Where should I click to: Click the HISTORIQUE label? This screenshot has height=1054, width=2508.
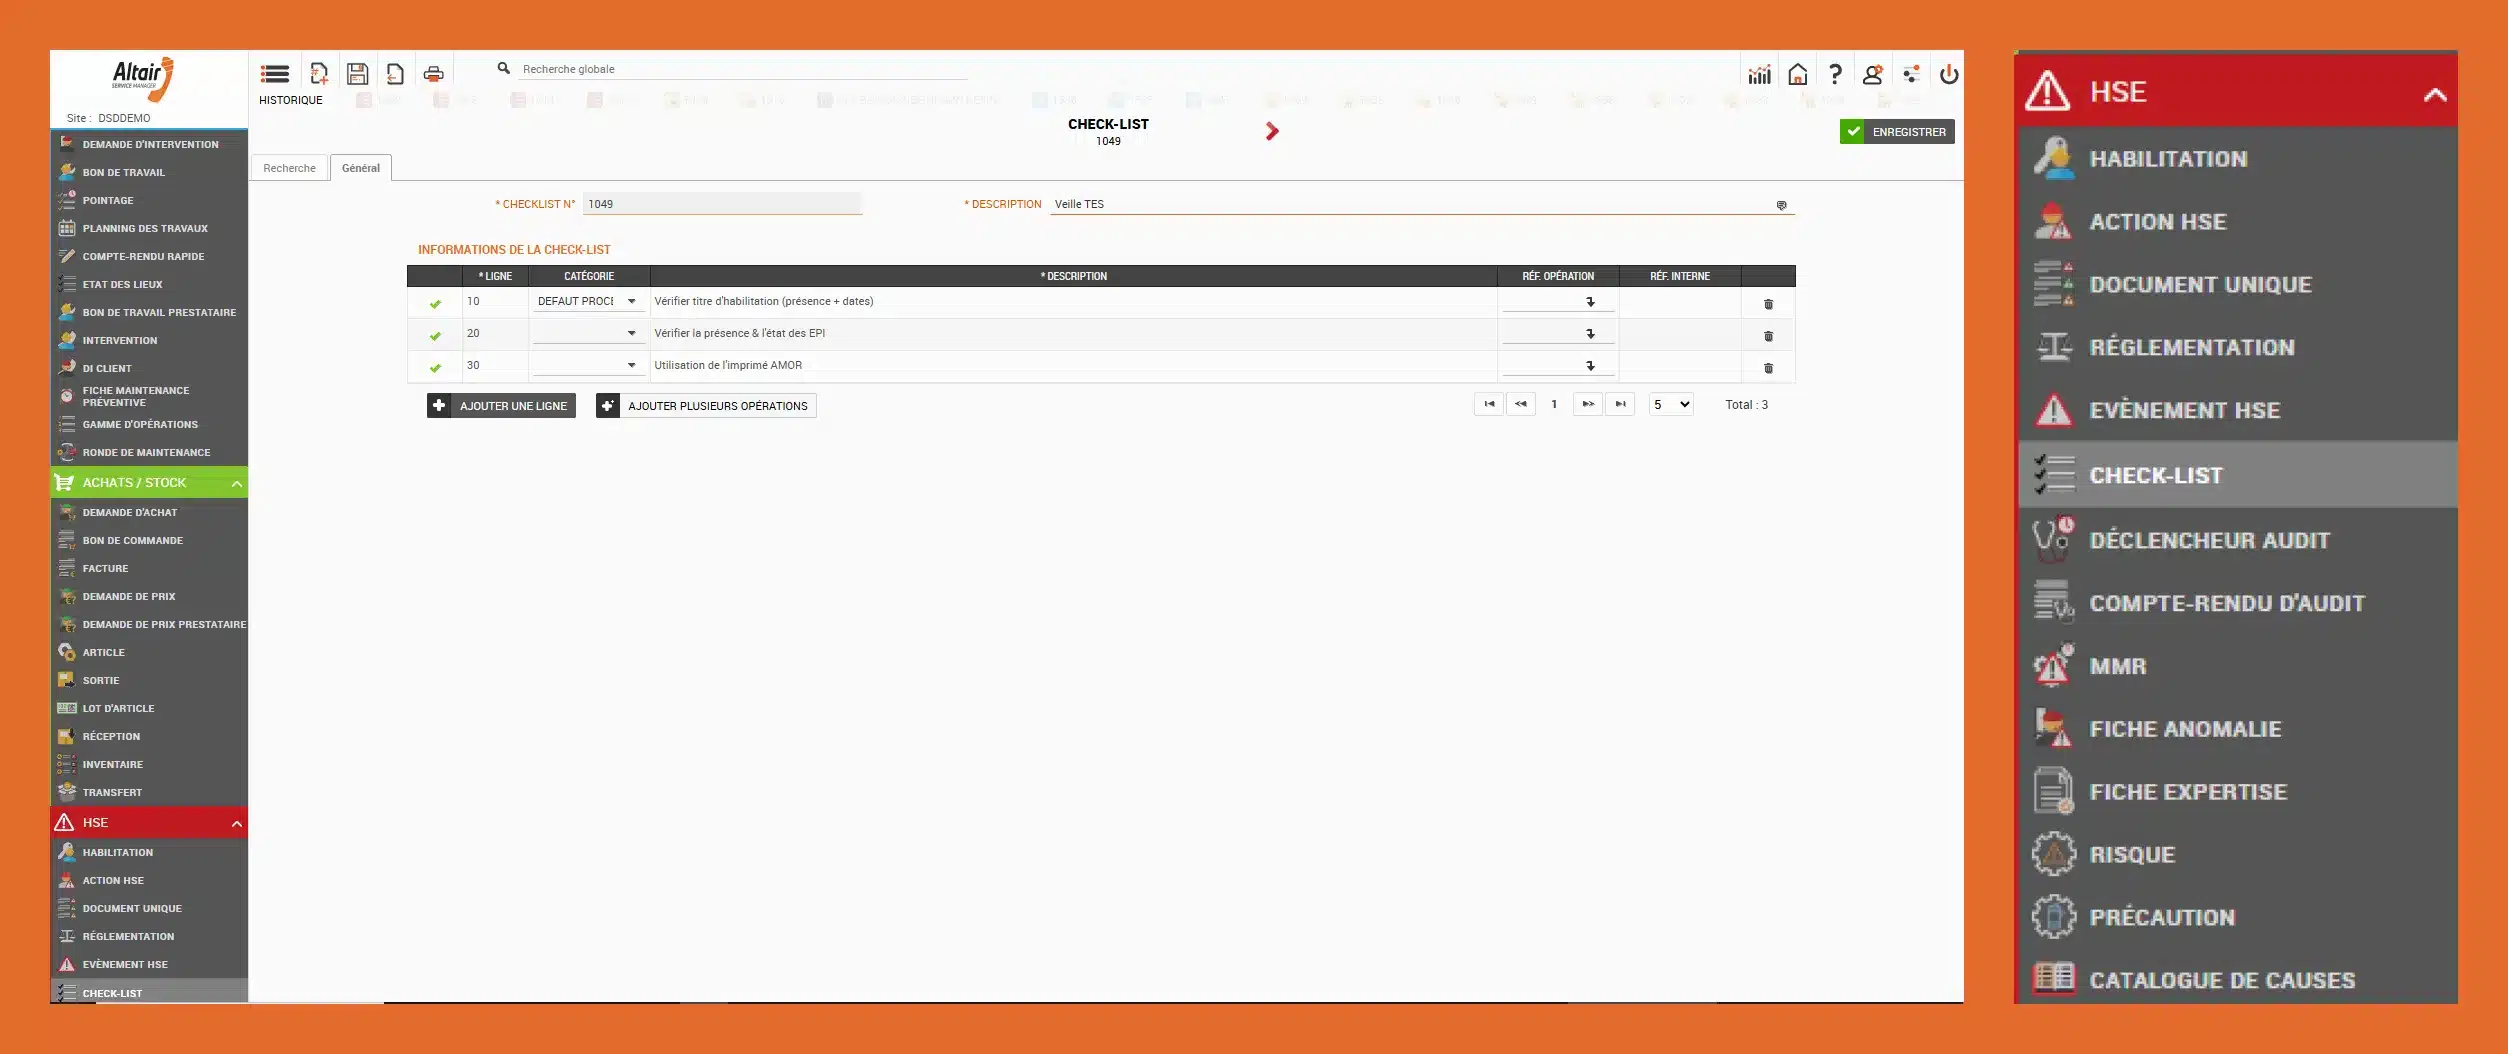coord(291,100)
